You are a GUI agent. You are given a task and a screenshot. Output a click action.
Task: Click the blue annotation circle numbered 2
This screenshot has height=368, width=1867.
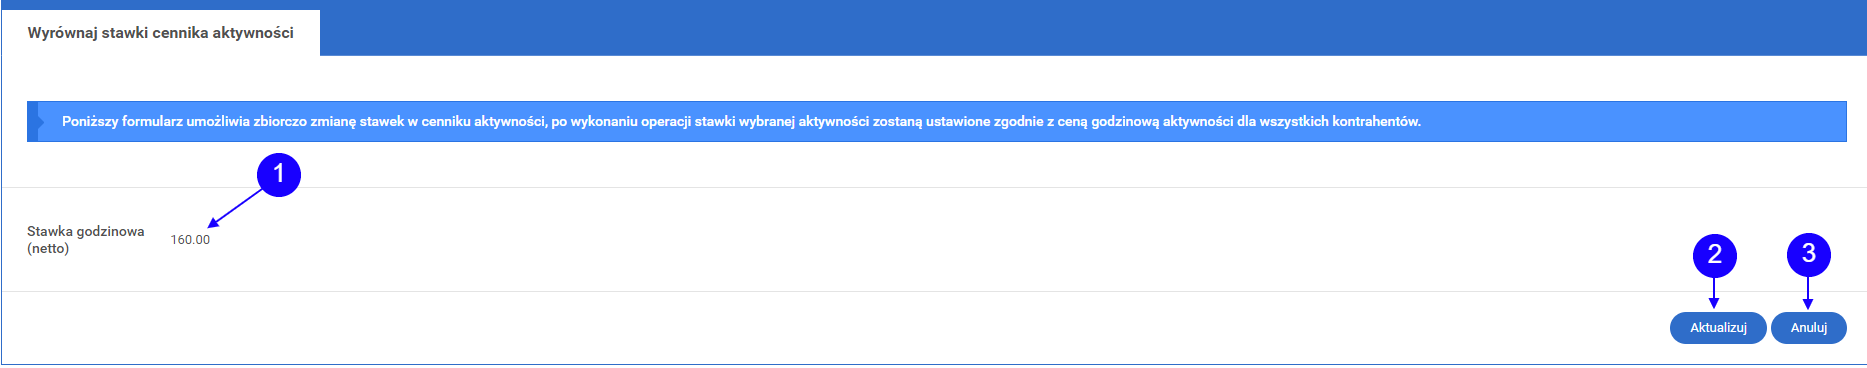pos(1714,254)
